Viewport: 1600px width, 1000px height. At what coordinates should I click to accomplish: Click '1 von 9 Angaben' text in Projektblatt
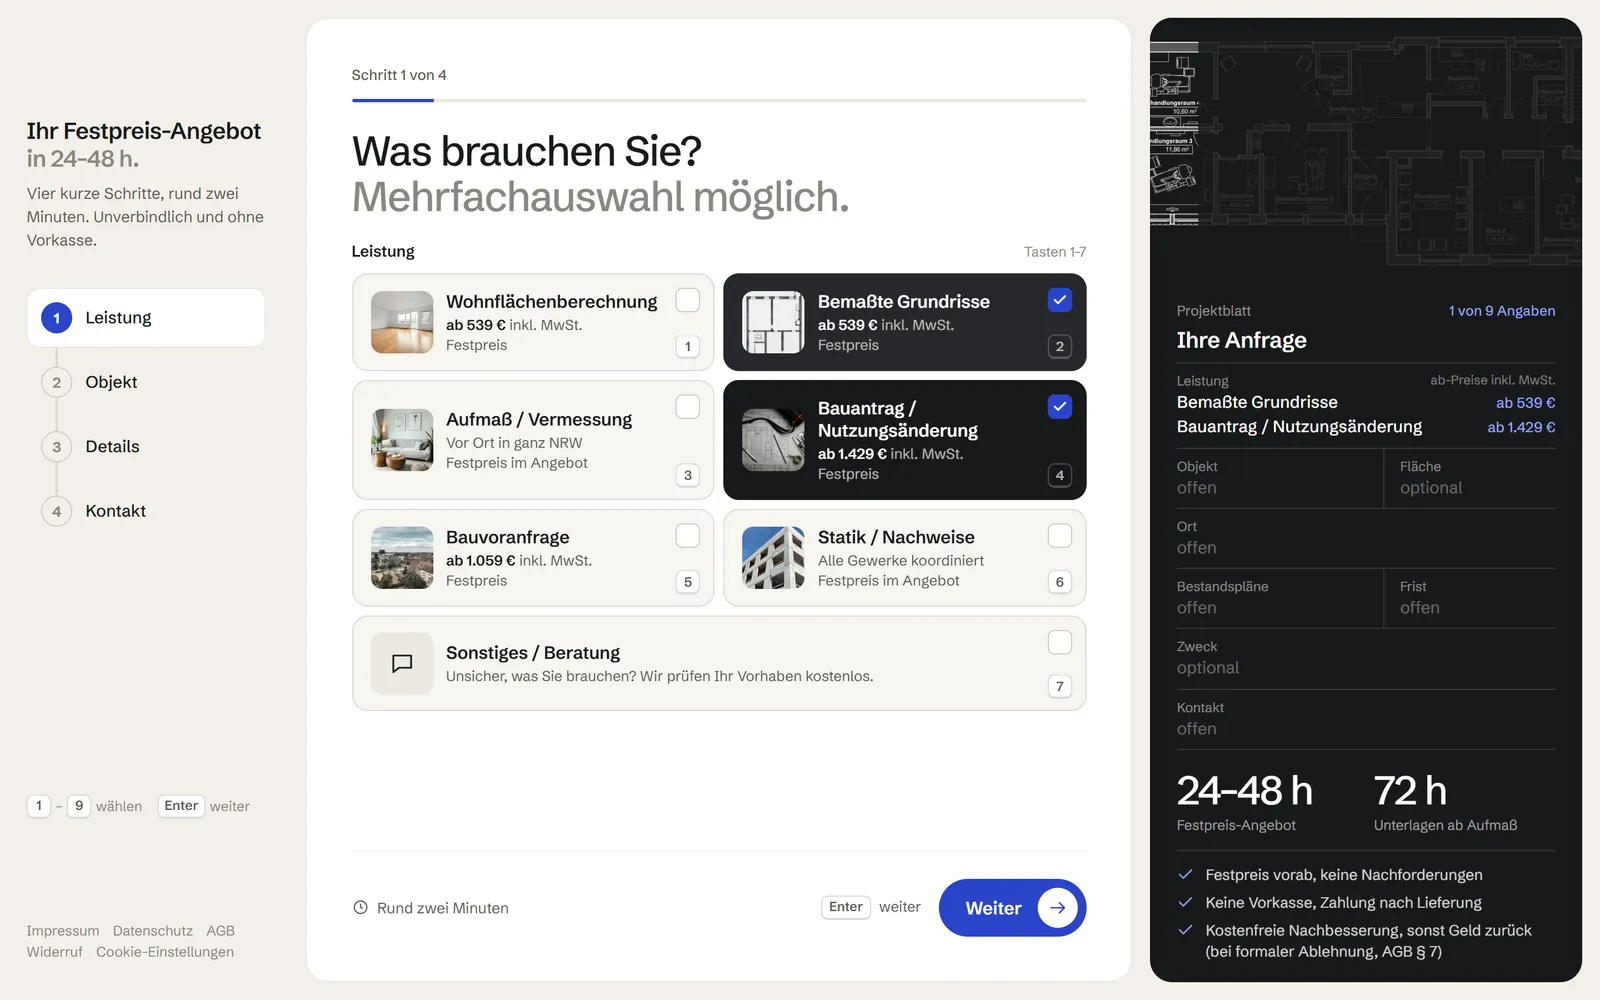click(1502, 311)
